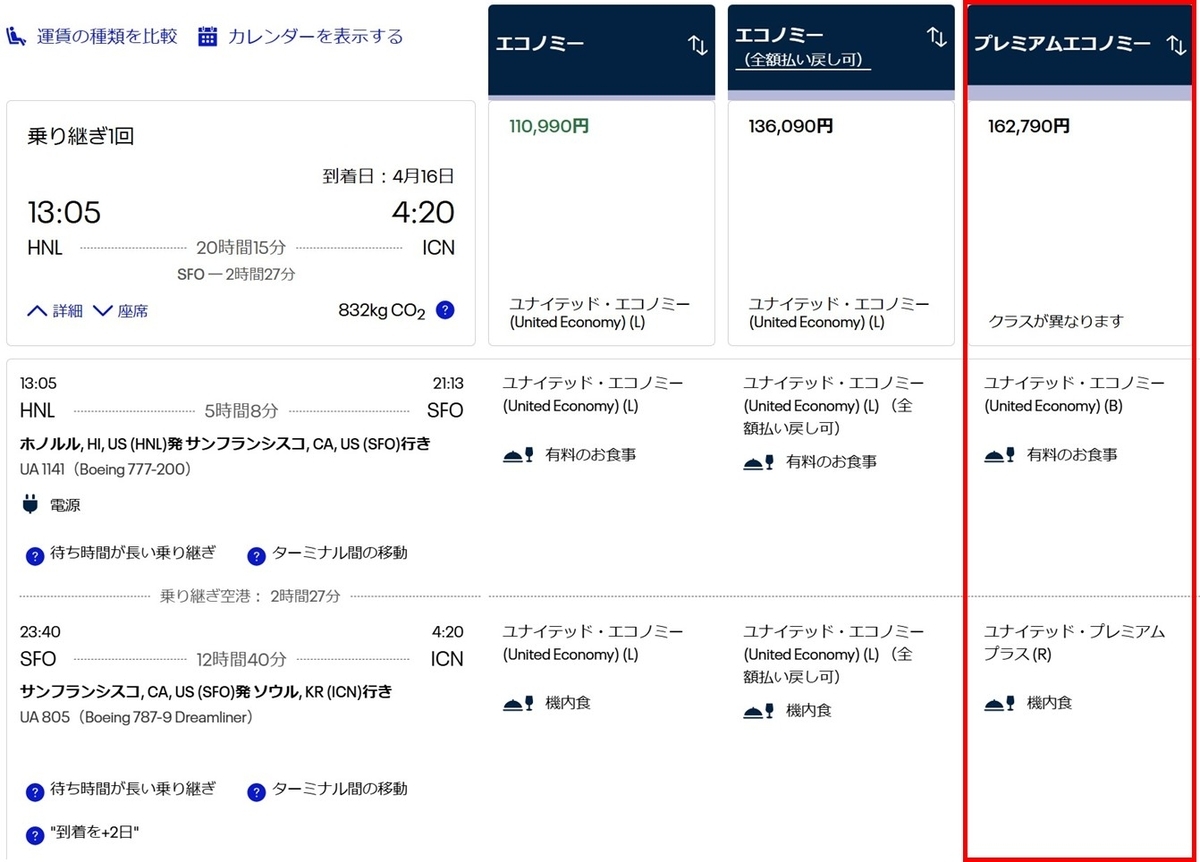1200x862 pixels.
Task: Click the 5時間8分 flight duration text
Action: pos(241,411)
